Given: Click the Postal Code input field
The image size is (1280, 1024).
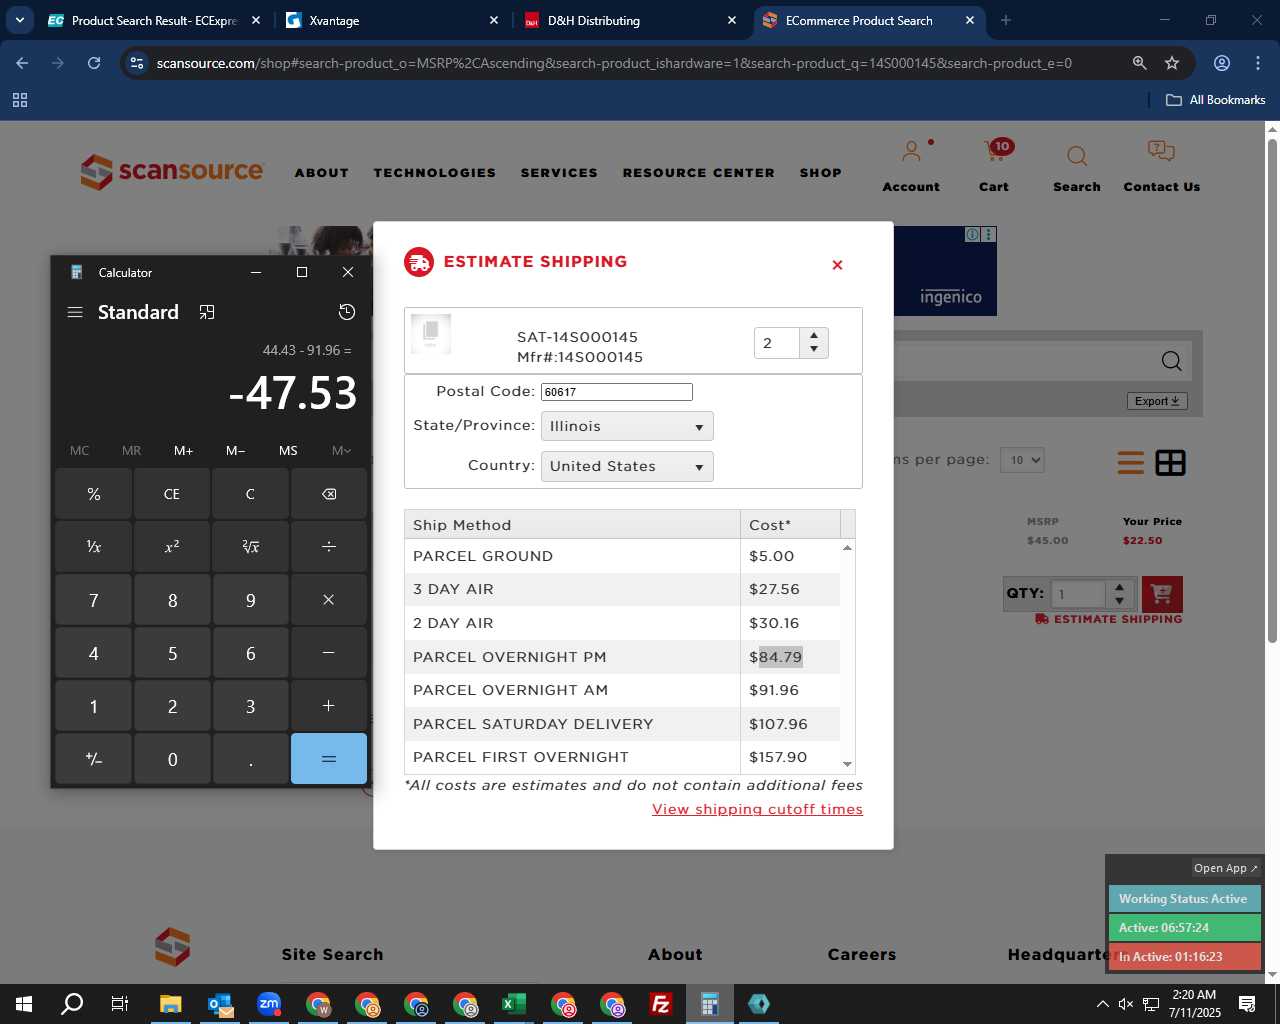Looking at the screenshot, I should tap(616, 392).
